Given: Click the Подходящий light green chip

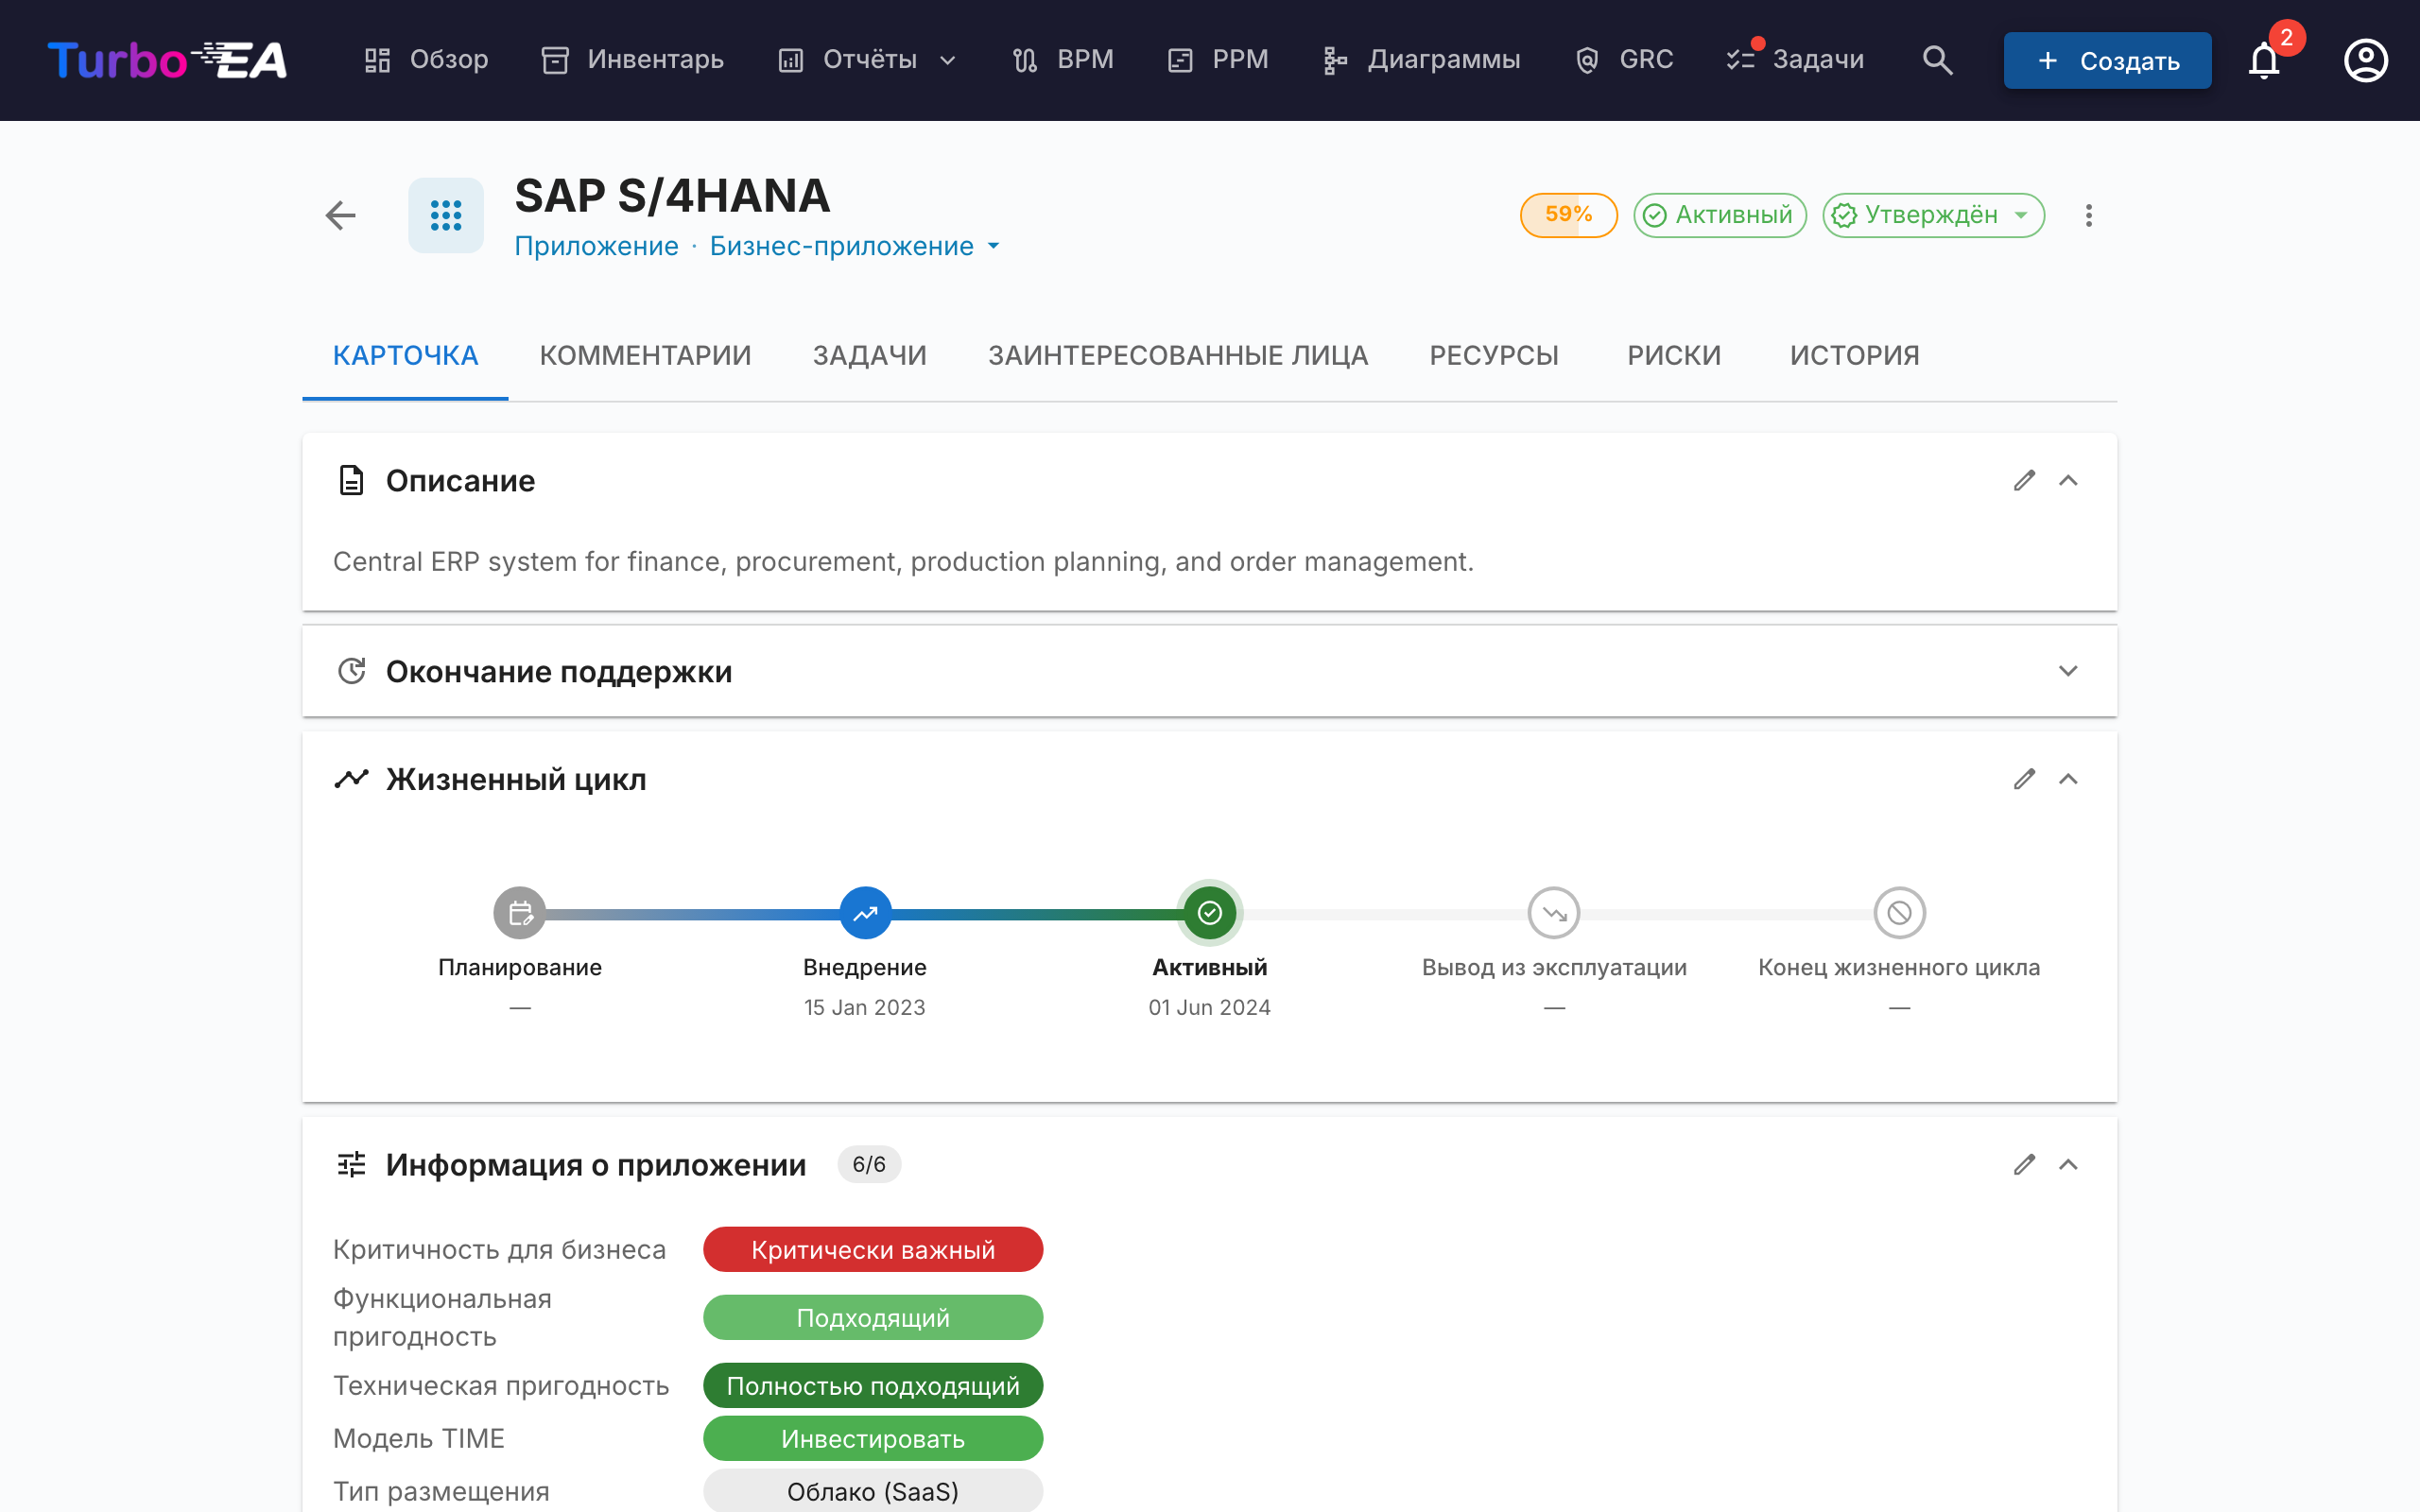Looking at the screenshot, I should click(873, 1318).
